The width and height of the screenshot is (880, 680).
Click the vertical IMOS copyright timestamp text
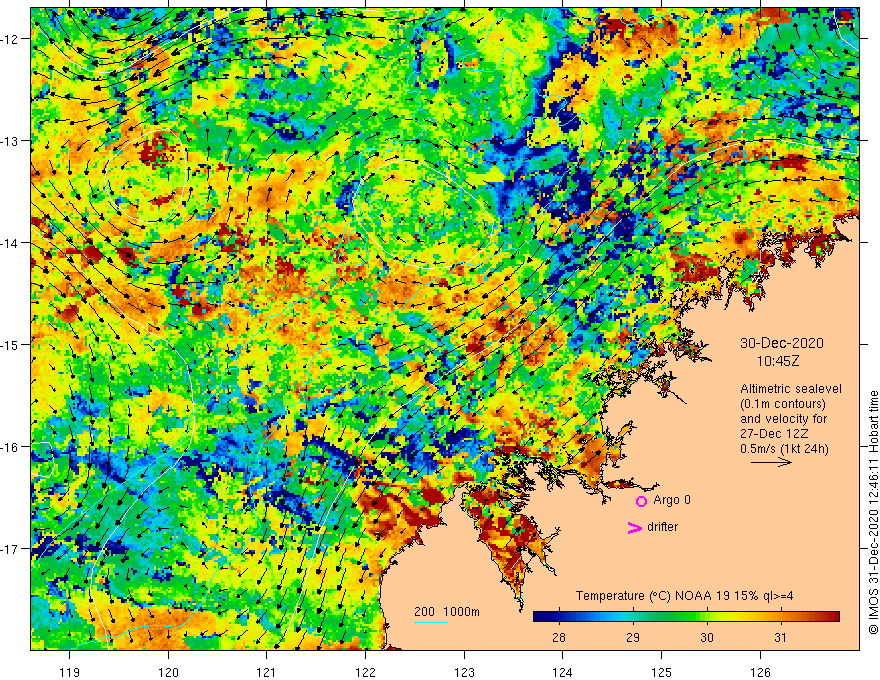tap(873, 514)
